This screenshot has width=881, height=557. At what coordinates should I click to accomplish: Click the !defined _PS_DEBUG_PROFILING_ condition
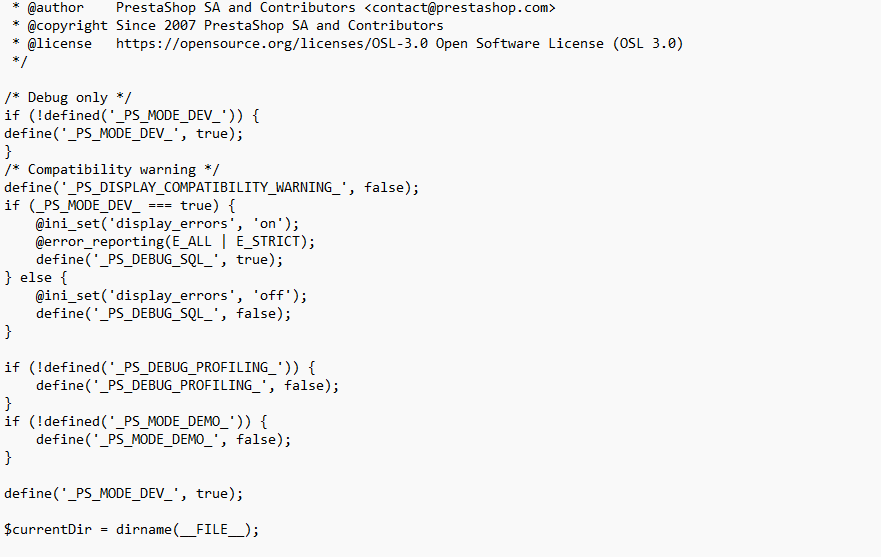pos(160,368)
